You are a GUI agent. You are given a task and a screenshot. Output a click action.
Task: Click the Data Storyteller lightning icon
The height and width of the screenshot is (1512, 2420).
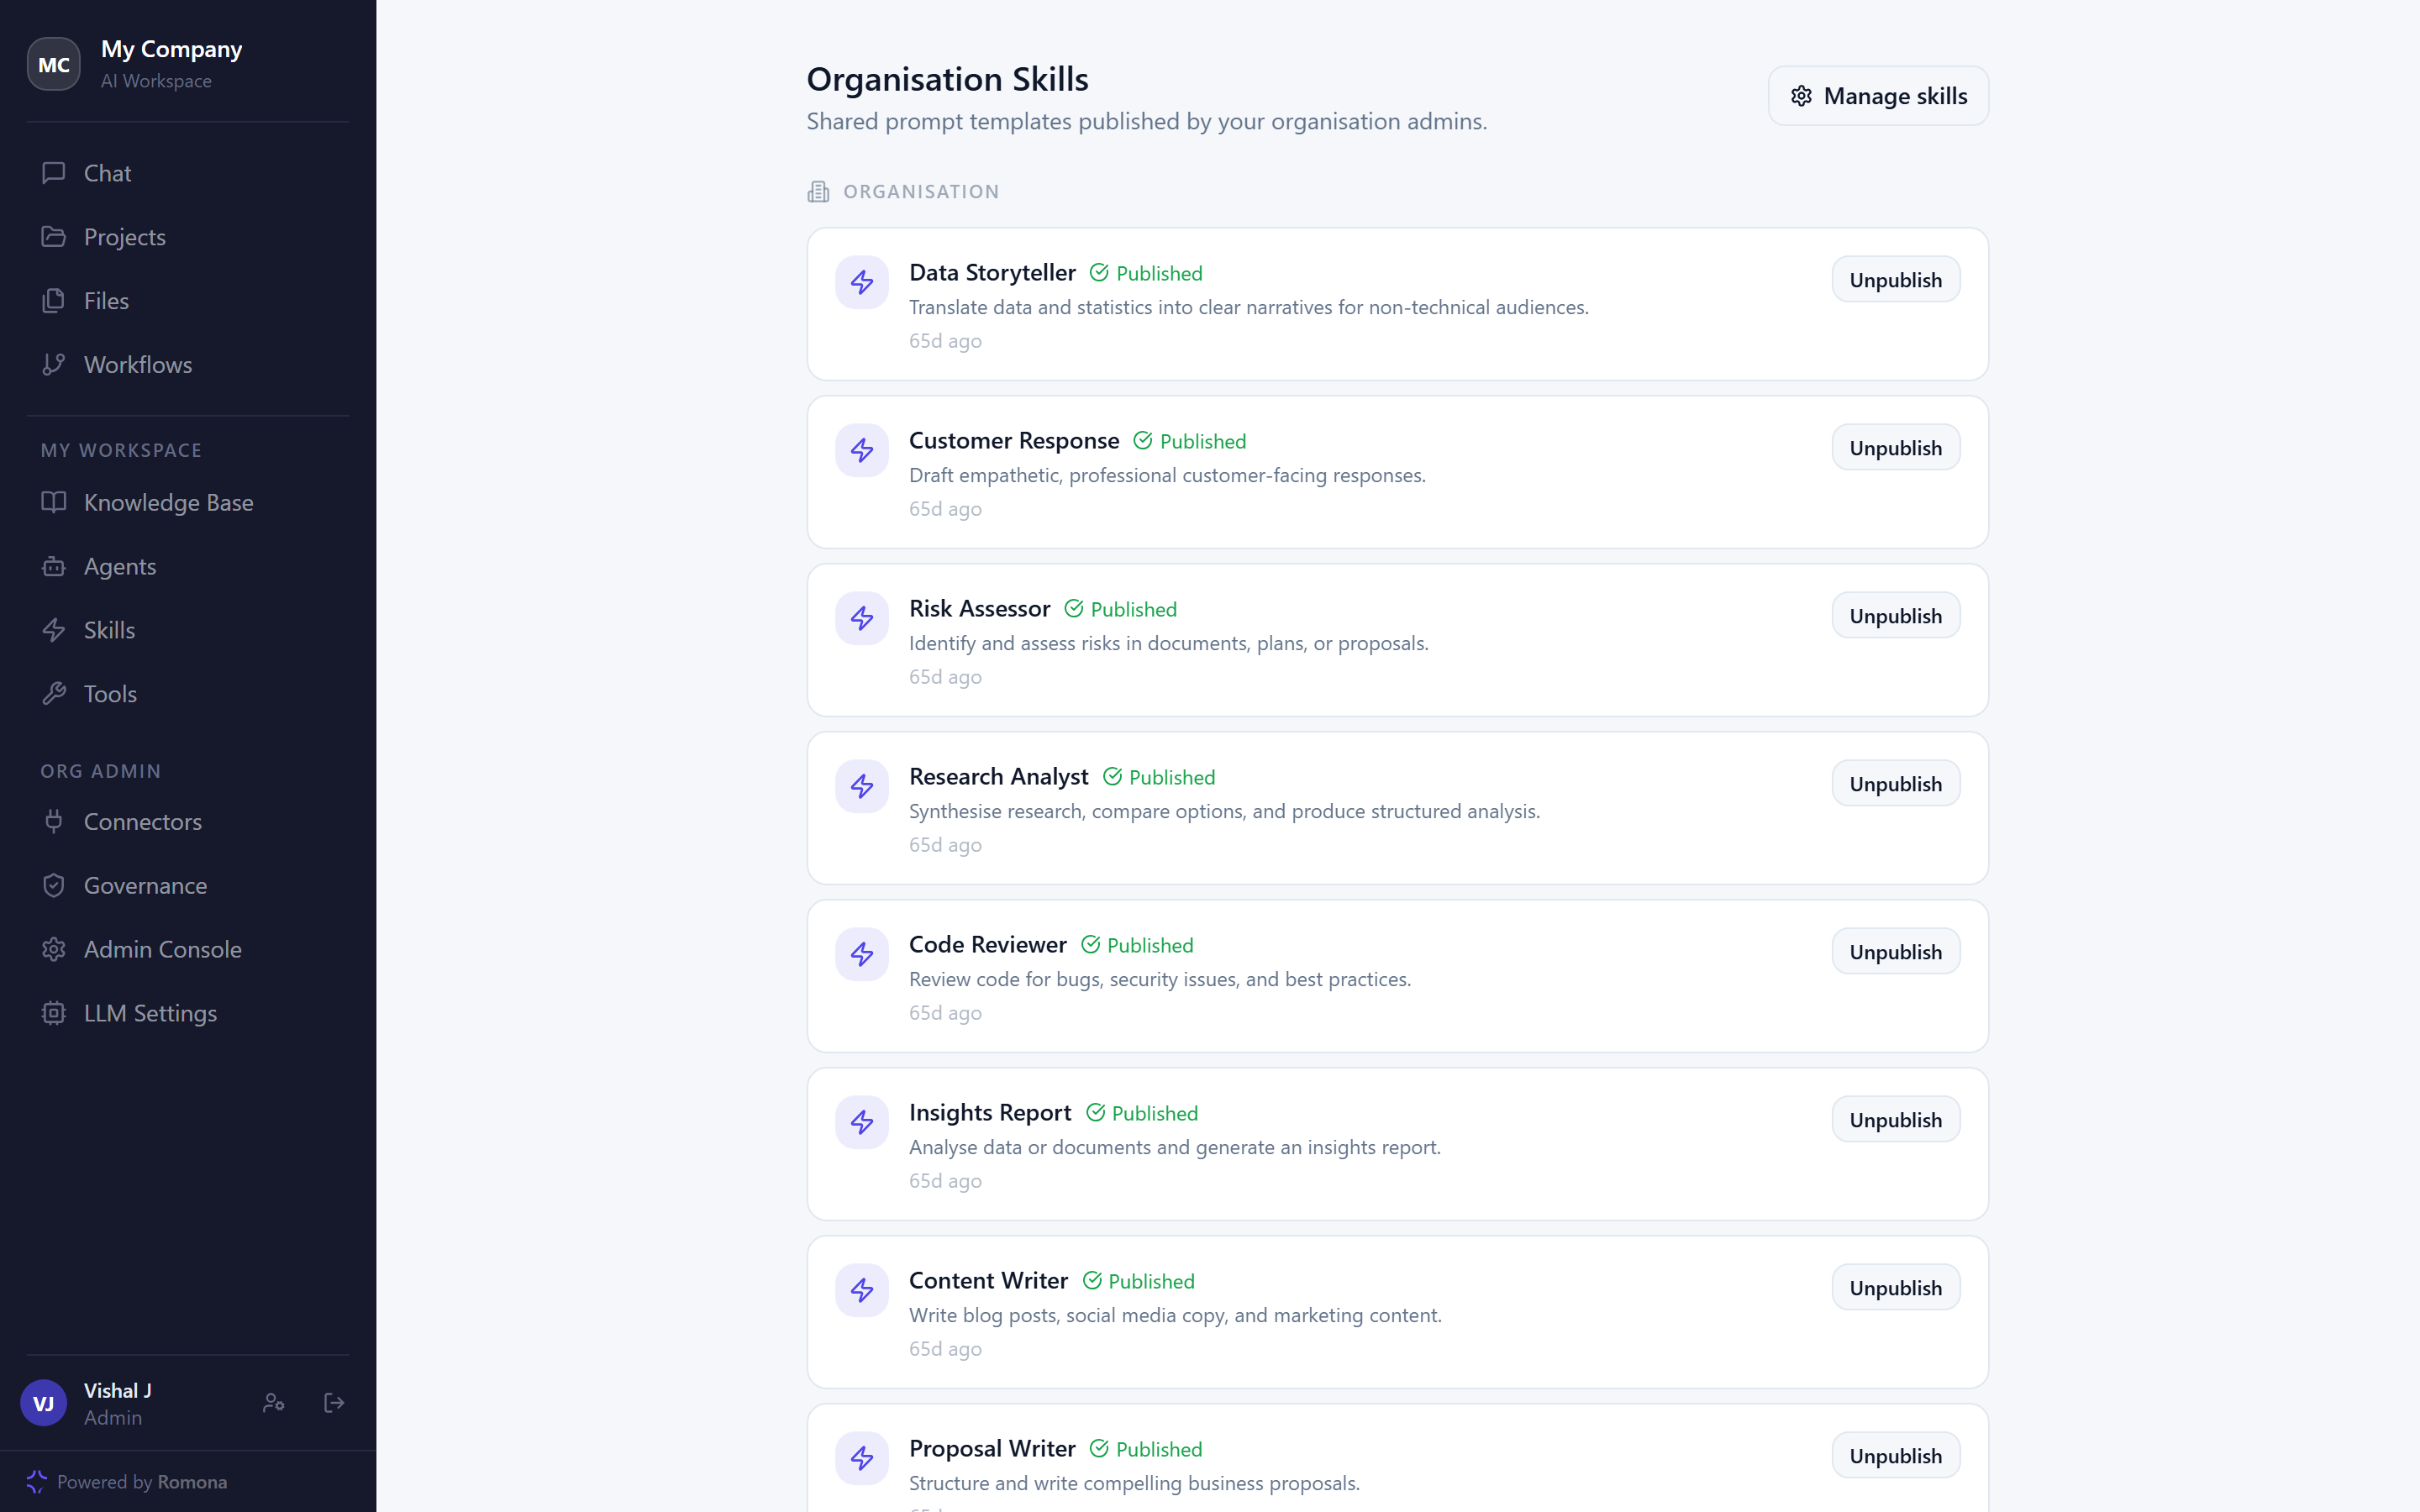pyautogui.click(x=862, y=282)
